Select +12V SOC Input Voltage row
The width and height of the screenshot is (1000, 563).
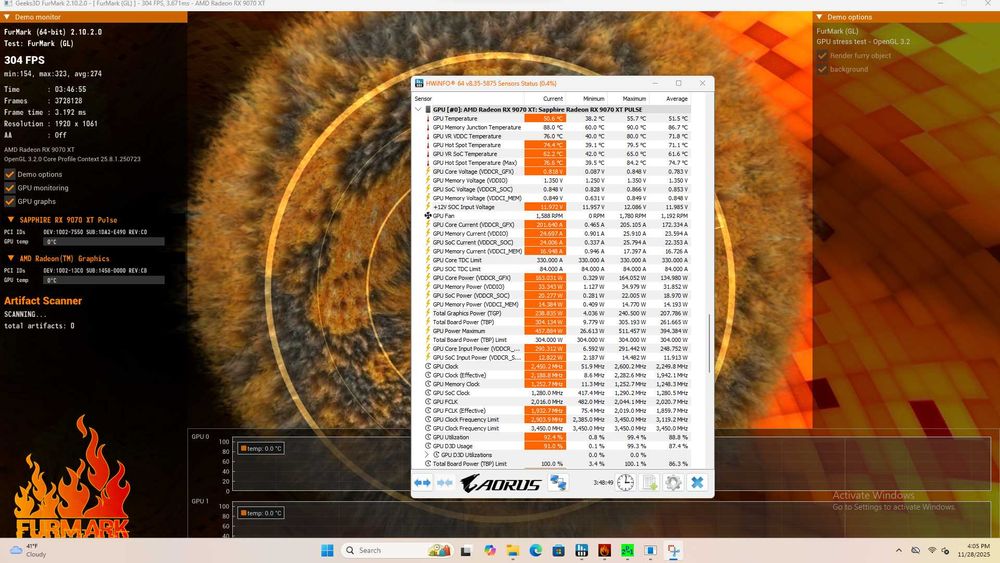coord(552,207)
